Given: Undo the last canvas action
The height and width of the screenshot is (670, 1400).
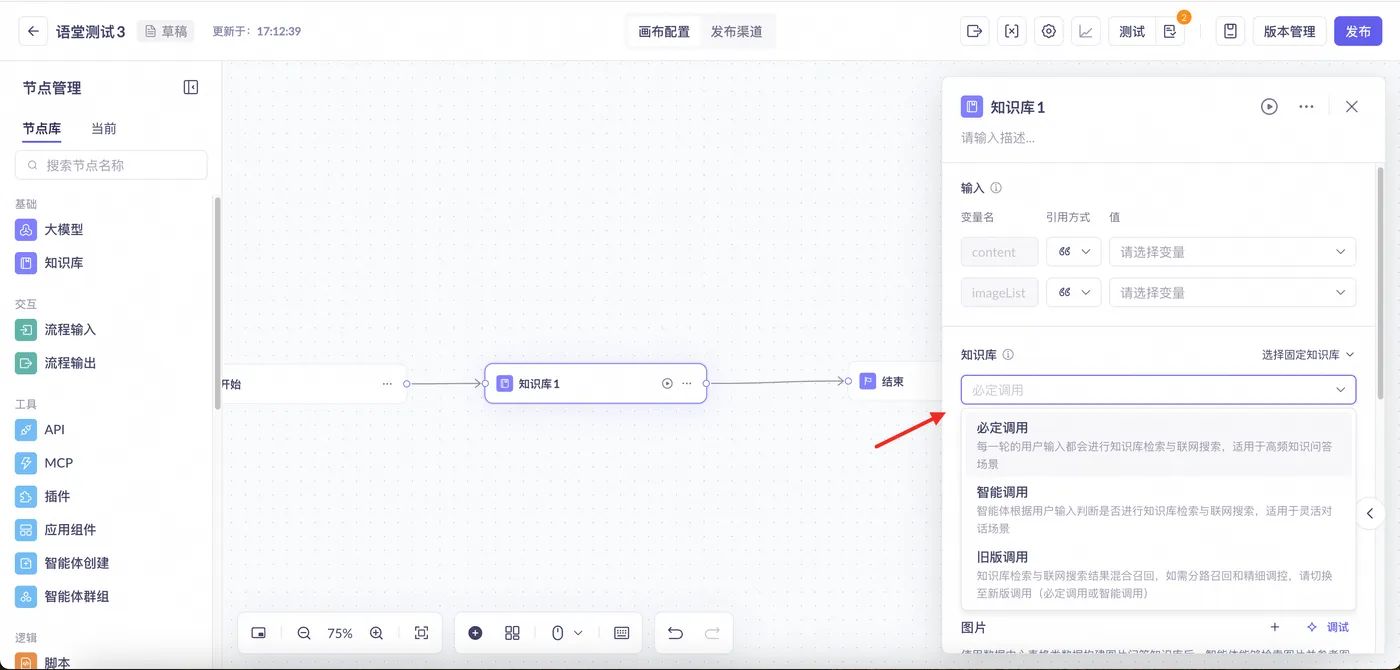Looking at the screenshot, I should tap(675, 633).
